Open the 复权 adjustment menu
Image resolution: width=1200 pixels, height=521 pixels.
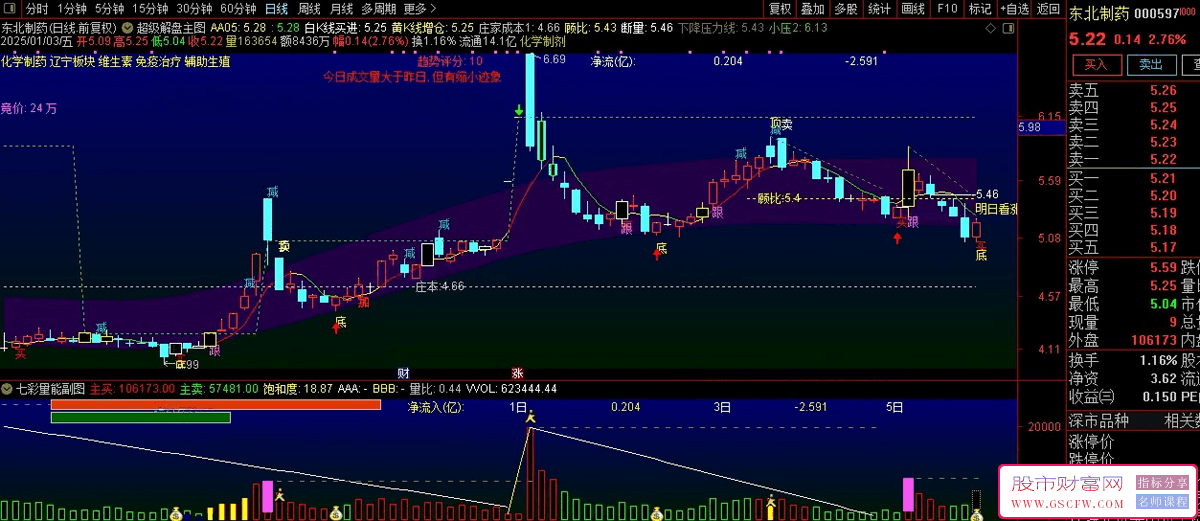[x=780, y=8]
